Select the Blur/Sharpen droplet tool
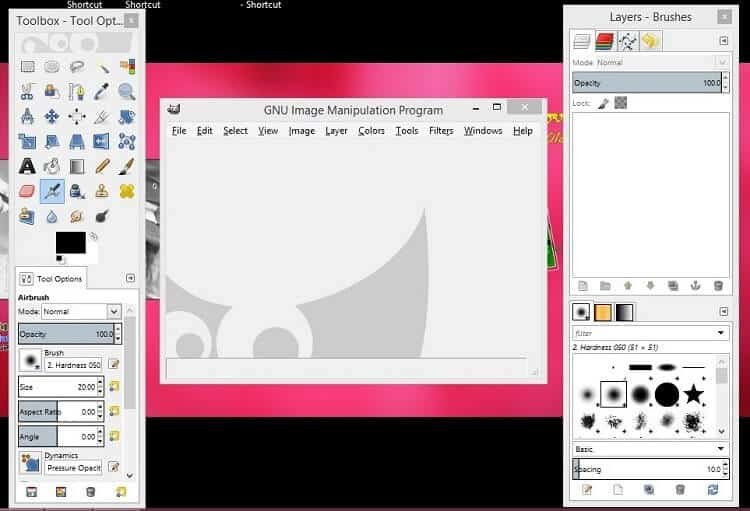750x511 pixels. [52, 217]
